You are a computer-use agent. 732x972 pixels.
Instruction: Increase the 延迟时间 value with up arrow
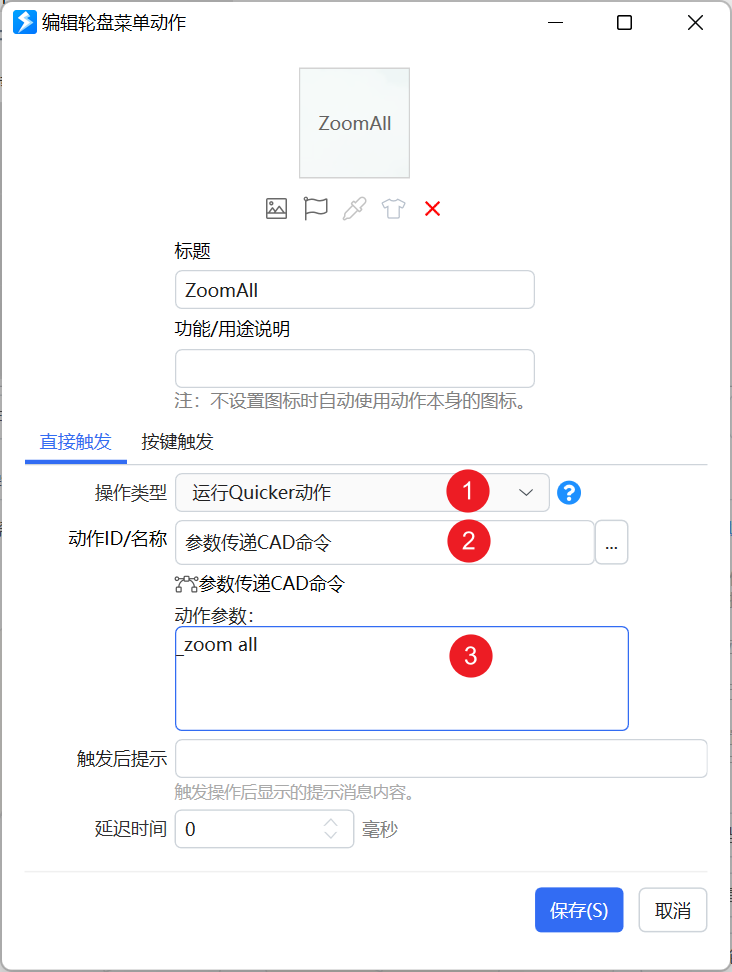[331, 822]
